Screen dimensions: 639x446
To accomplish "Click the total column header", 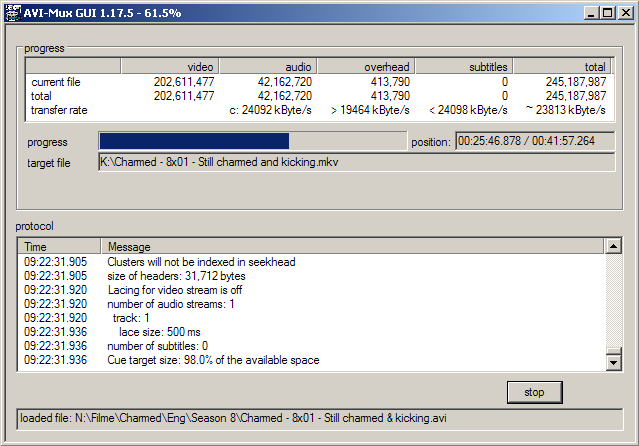I will click(x=561, y=66).
